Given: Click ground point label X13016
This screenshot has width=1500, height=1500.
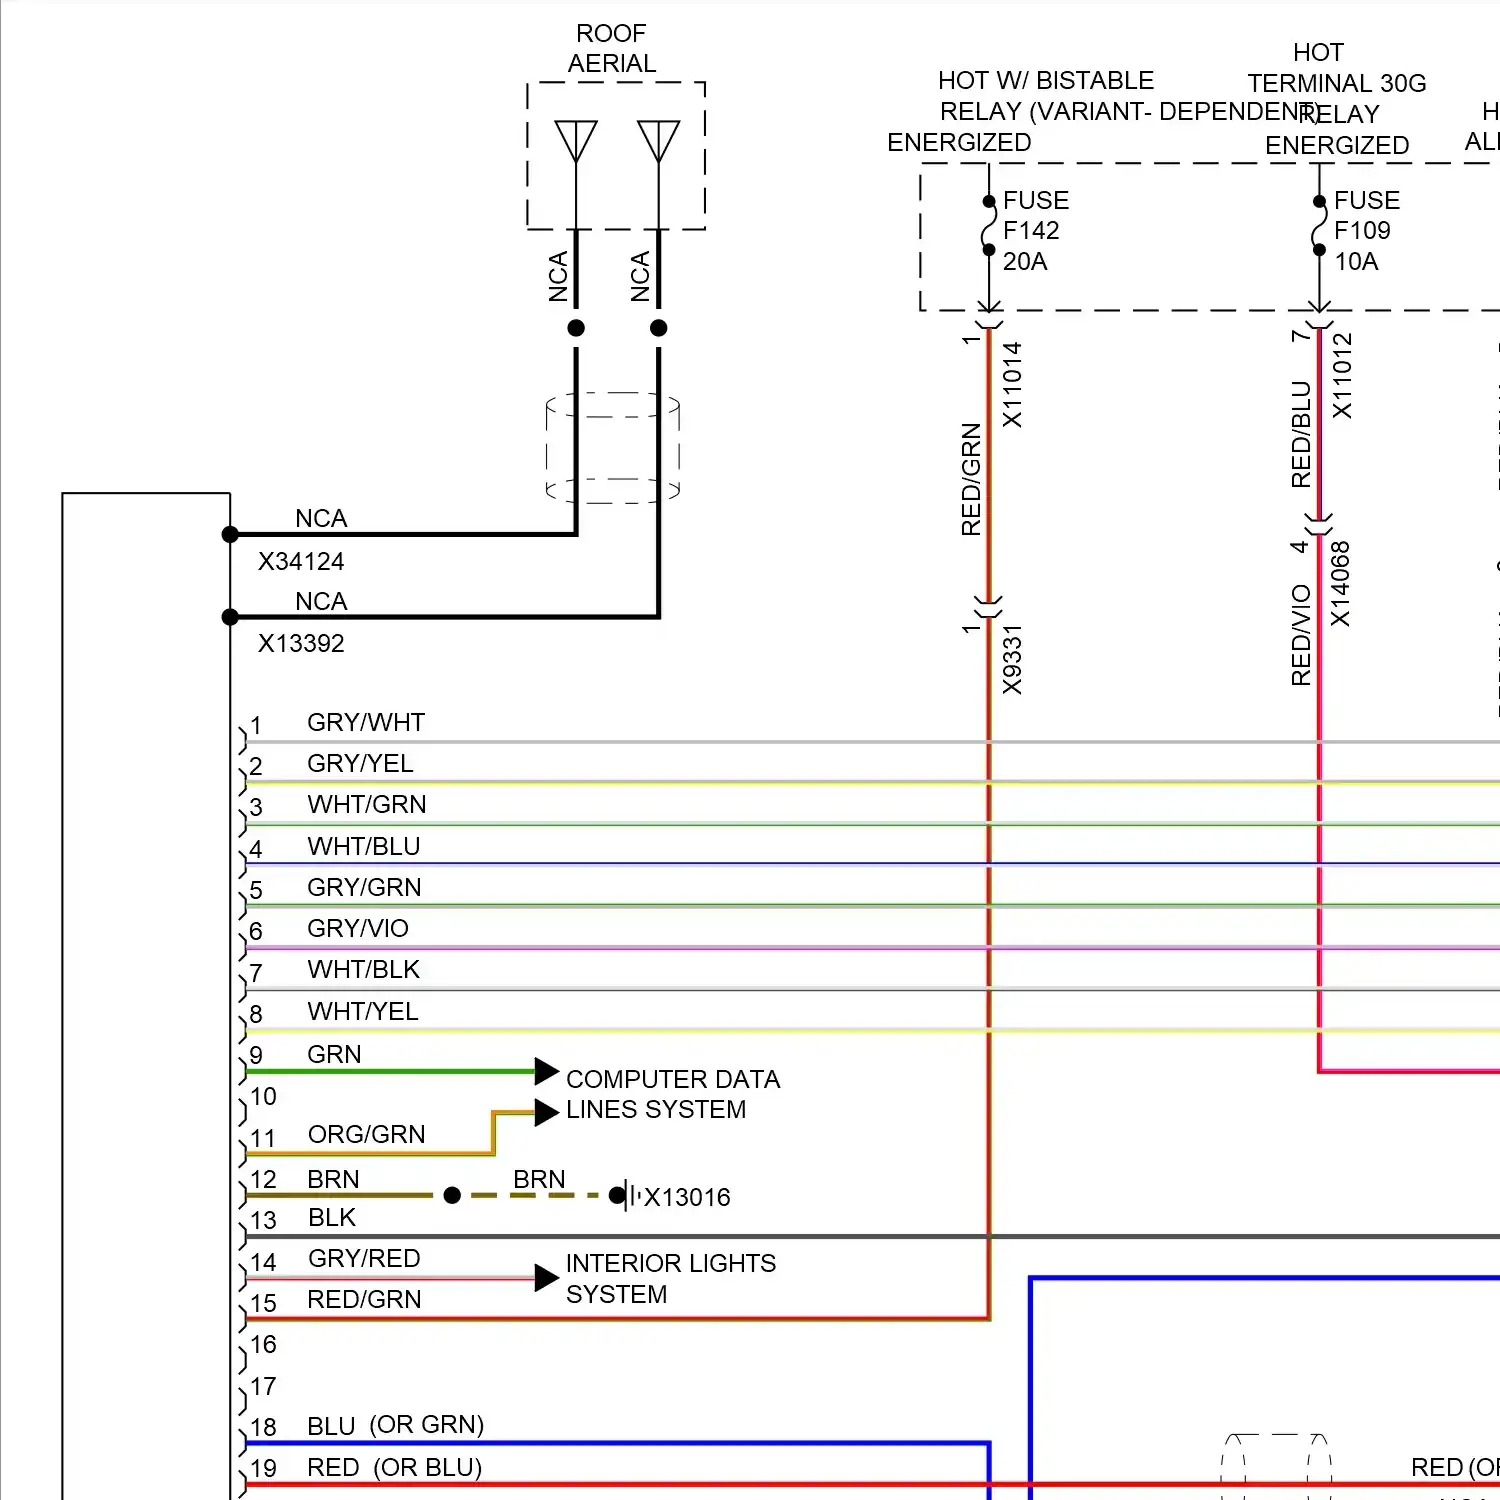Looking at the screenshot, I should click(x=687, y=1197).
